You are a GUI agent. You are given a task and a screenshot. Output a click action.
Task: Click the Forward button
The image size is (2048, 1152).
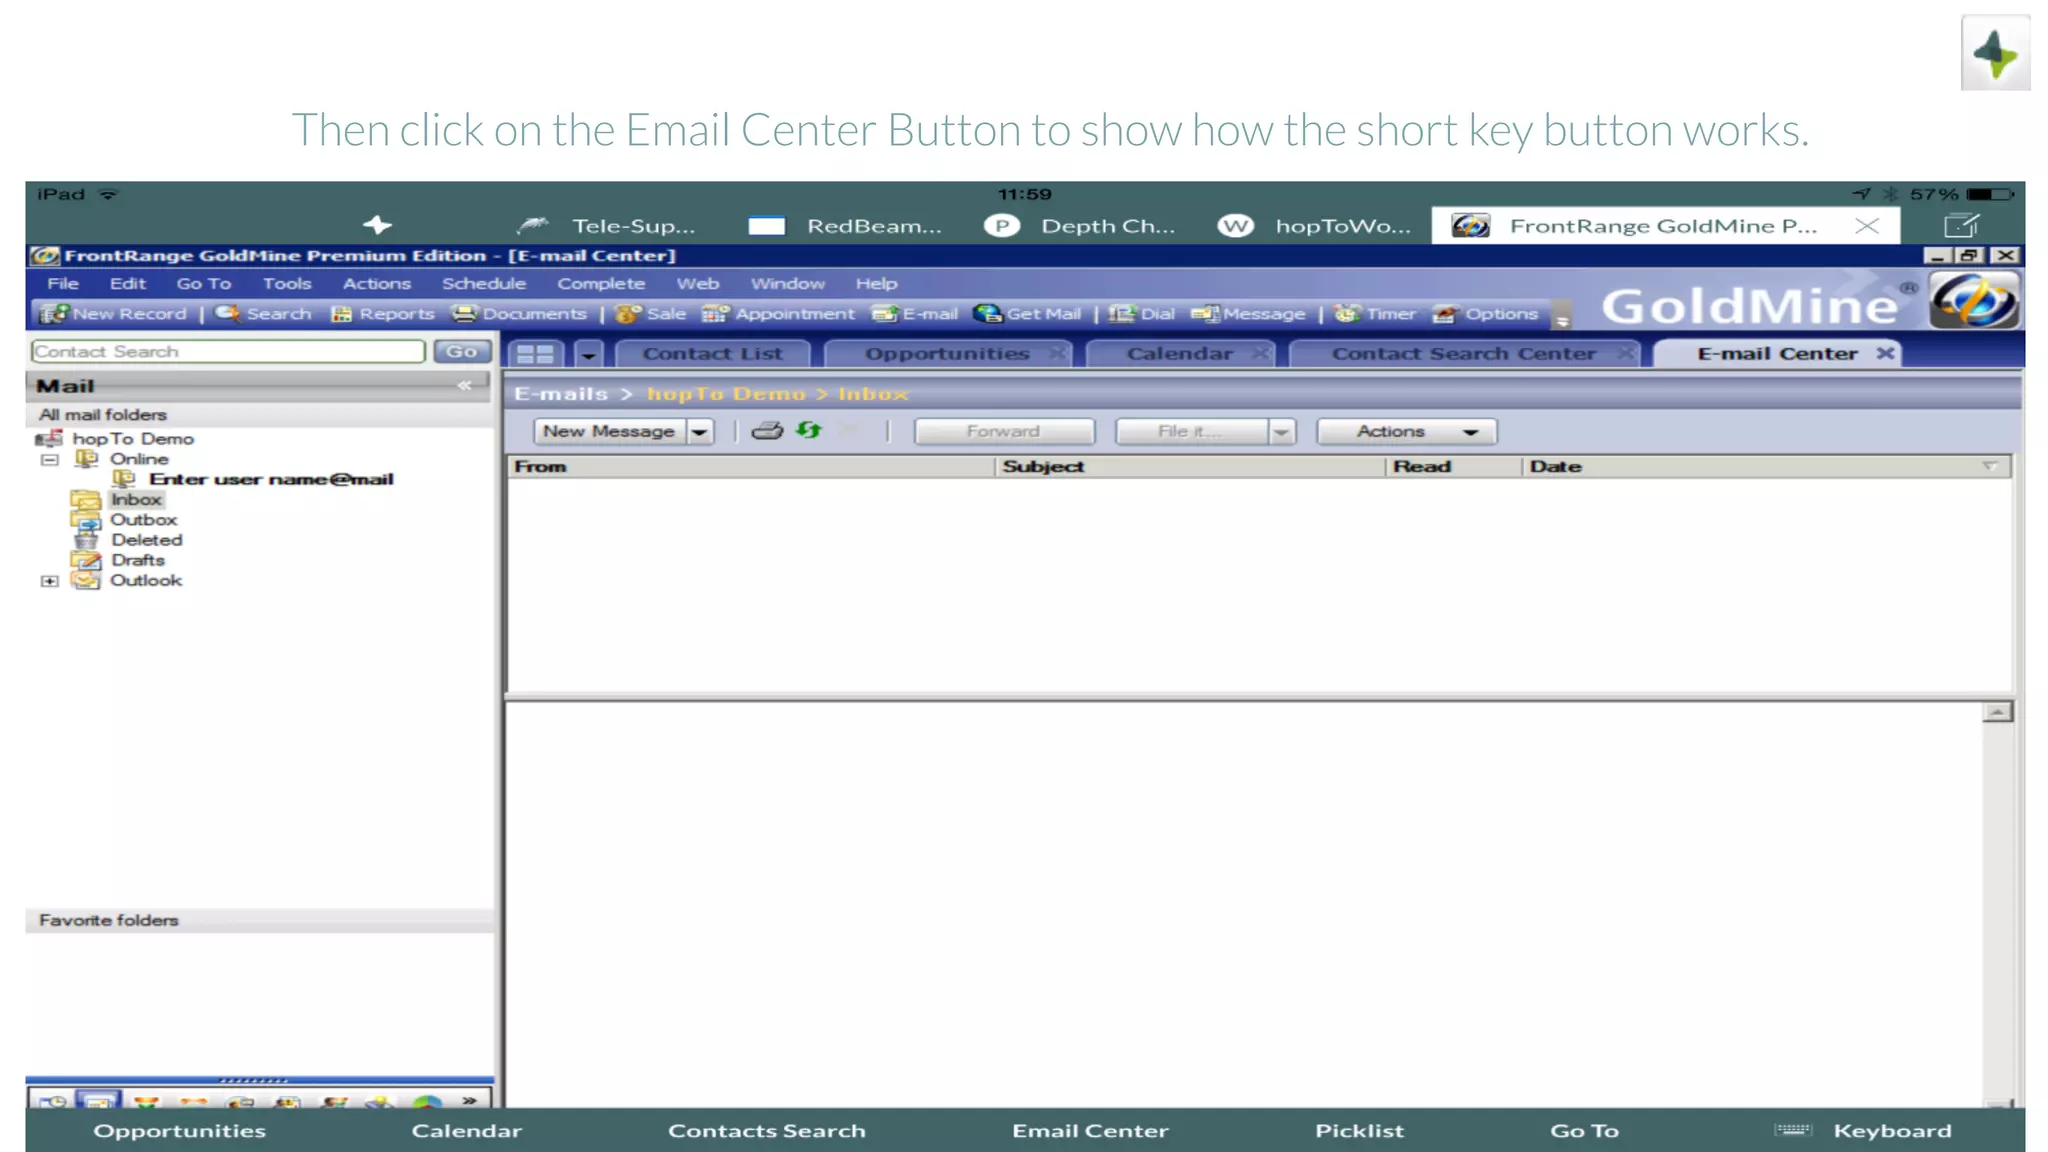1004,431
